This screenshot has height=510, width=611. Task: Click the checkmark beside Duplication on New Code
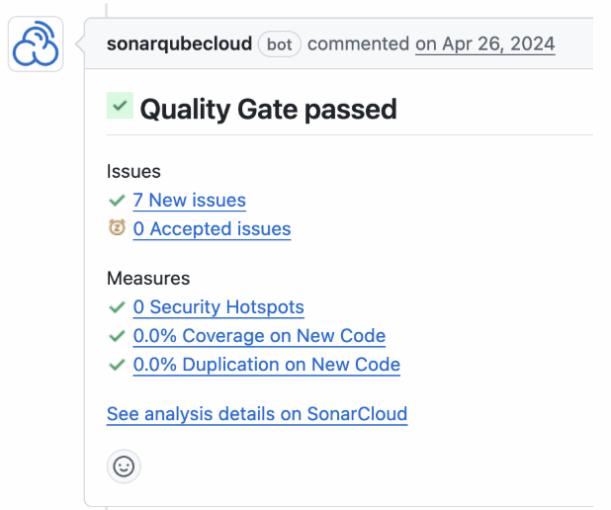coord(116,365)
